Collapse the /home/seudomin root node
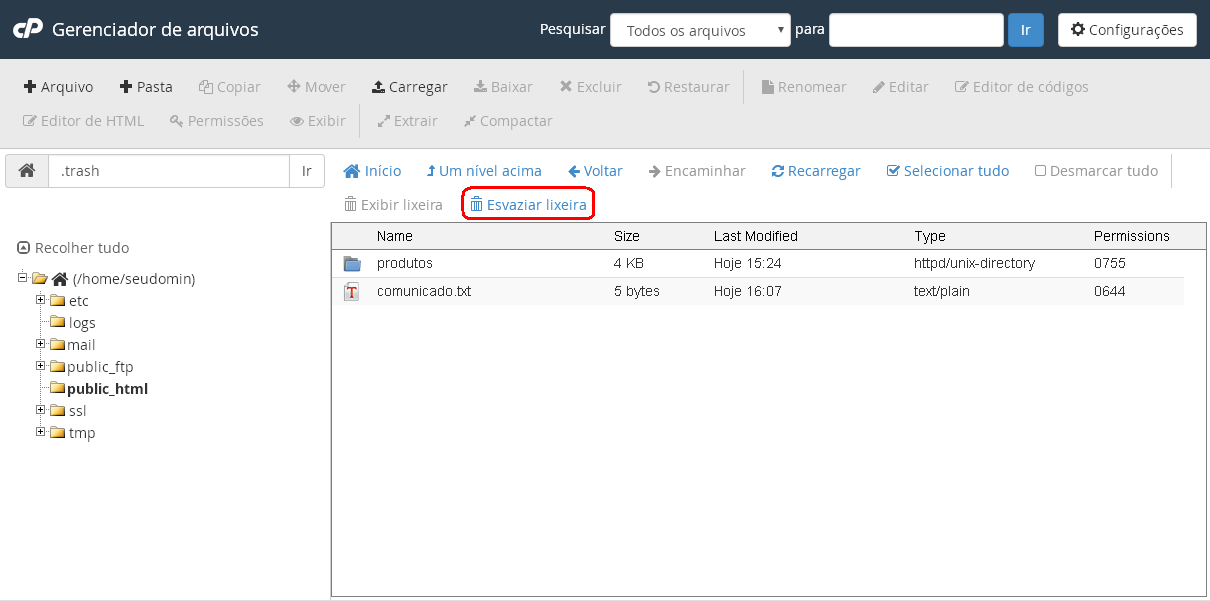The image size is (1210, 601). (x=23, y=278)
